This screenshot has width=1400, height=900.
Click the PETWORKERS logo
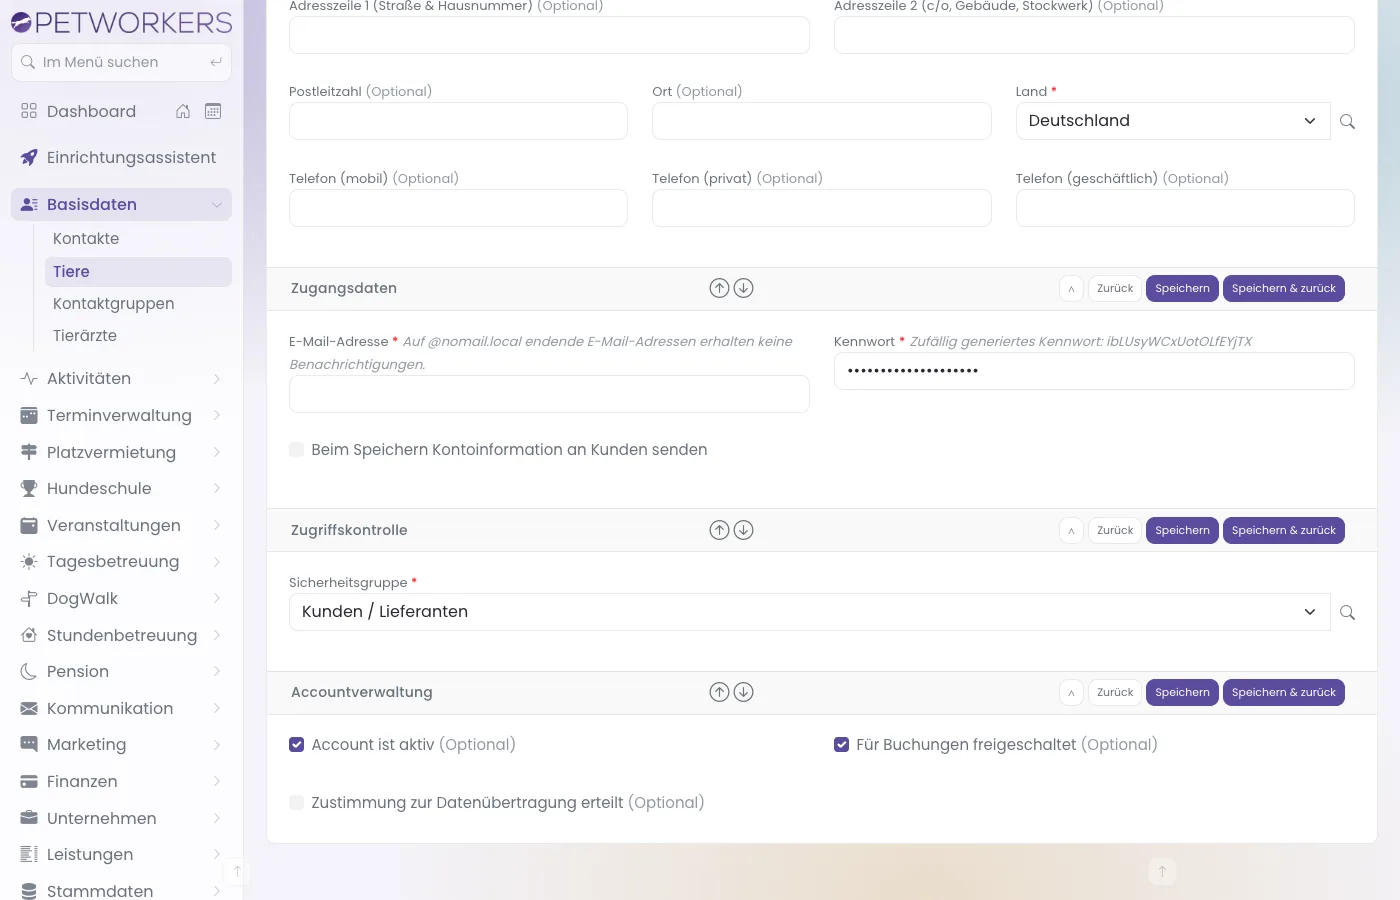click(x=121, y=22)
